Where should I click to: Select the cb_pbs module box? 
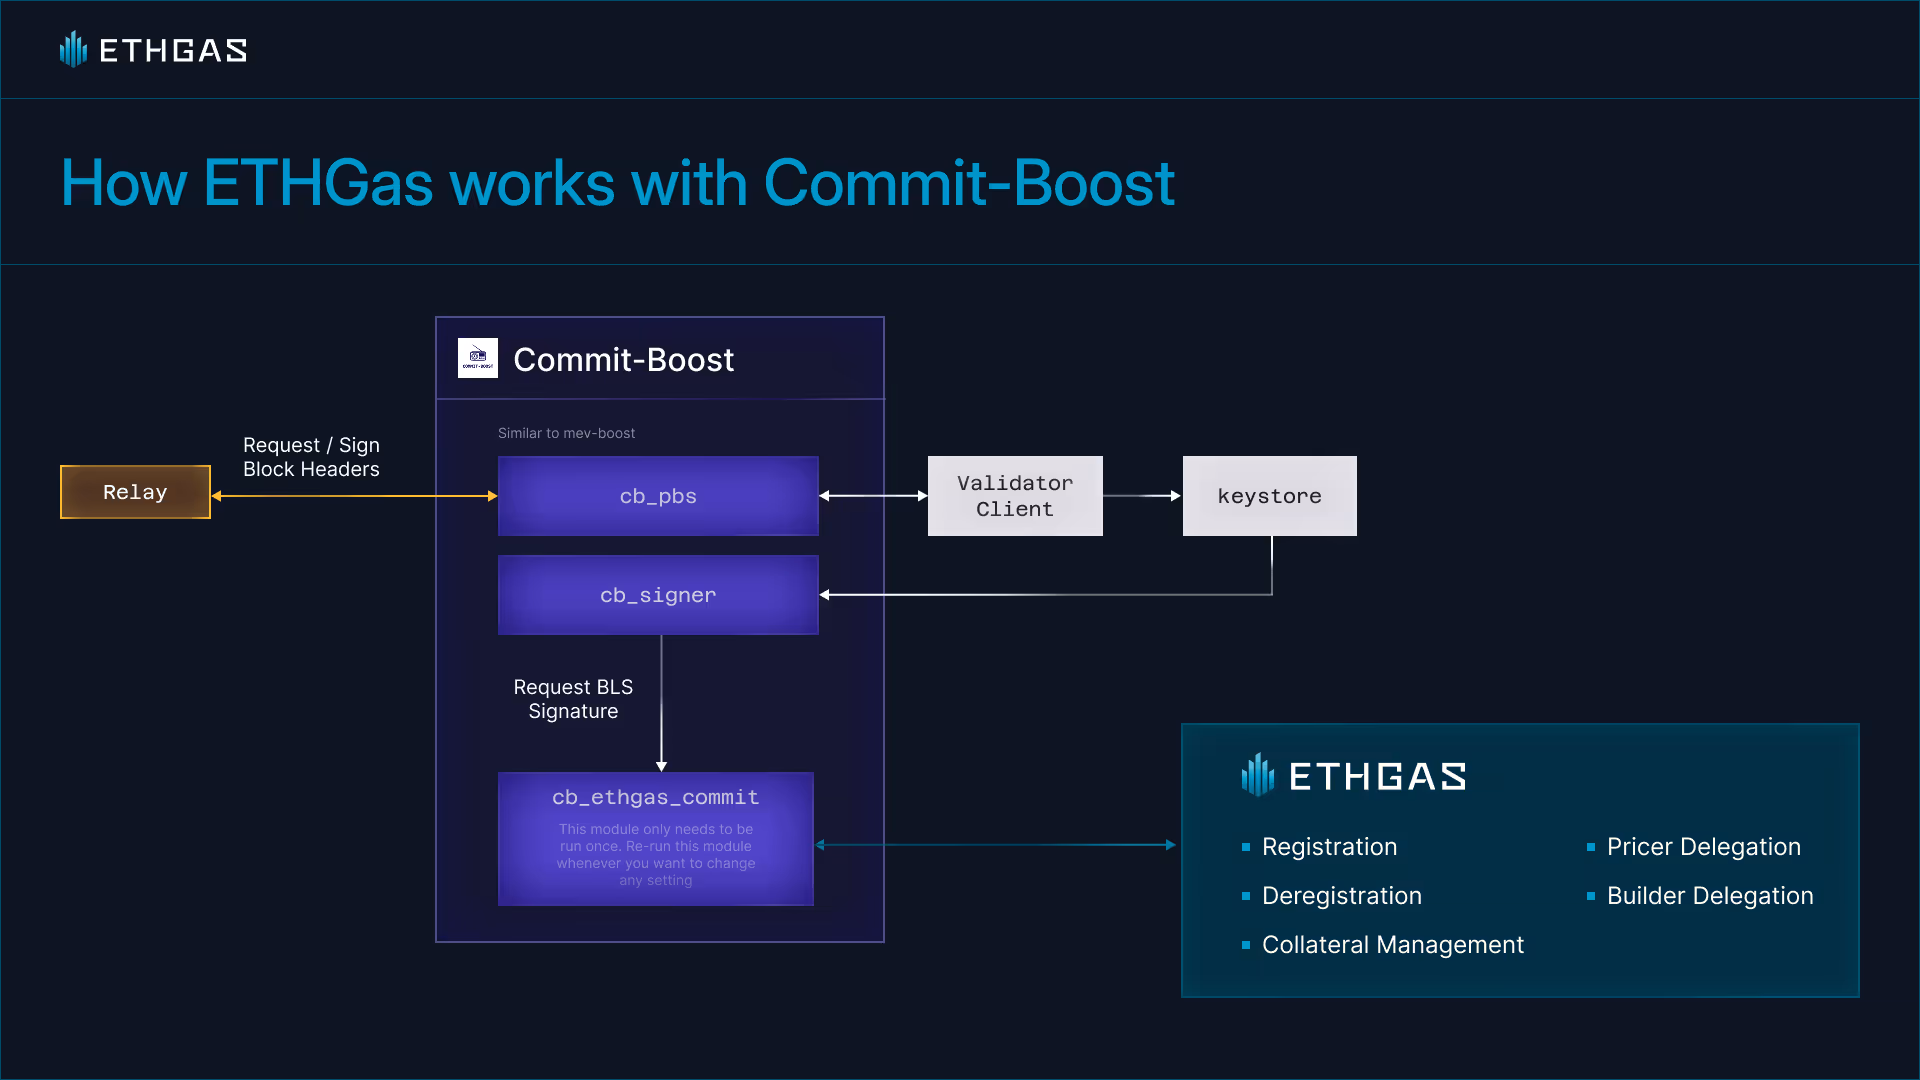[x=658, y=496]
